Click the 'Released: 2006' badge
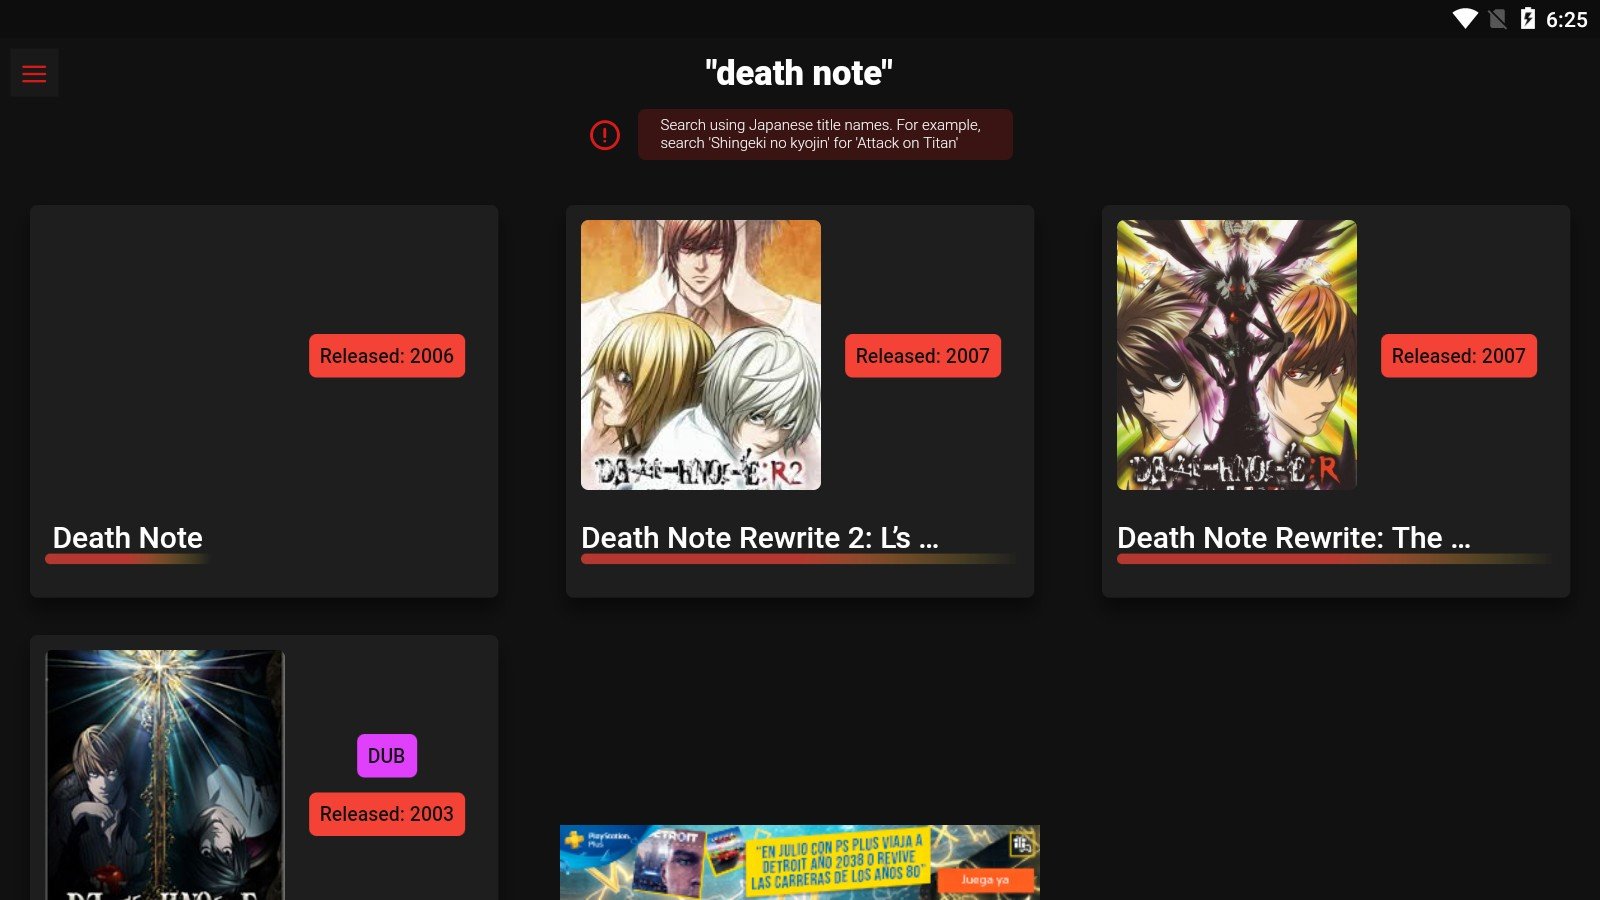This screenshot has height=900, width=1600. (387, 356)
